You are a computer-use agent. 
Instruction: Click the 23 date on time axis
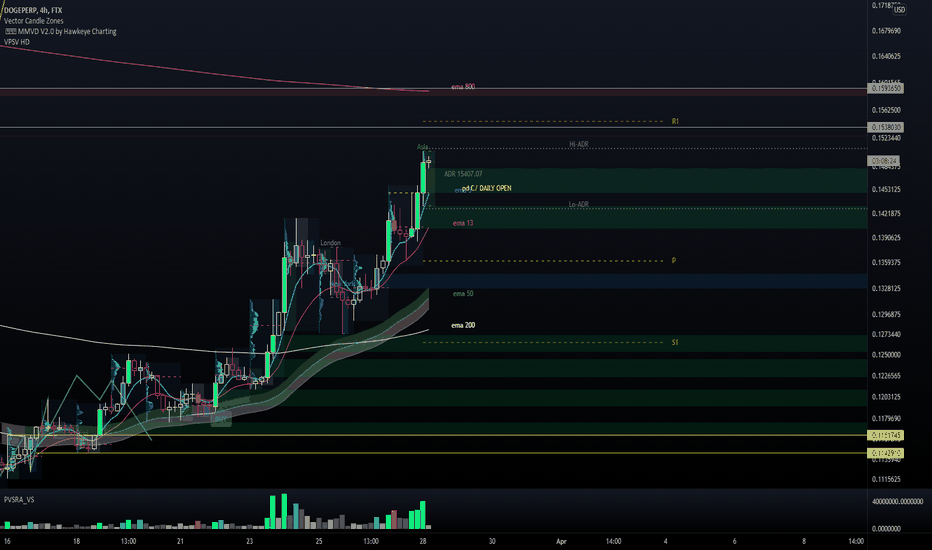click(x=250, y=542)
